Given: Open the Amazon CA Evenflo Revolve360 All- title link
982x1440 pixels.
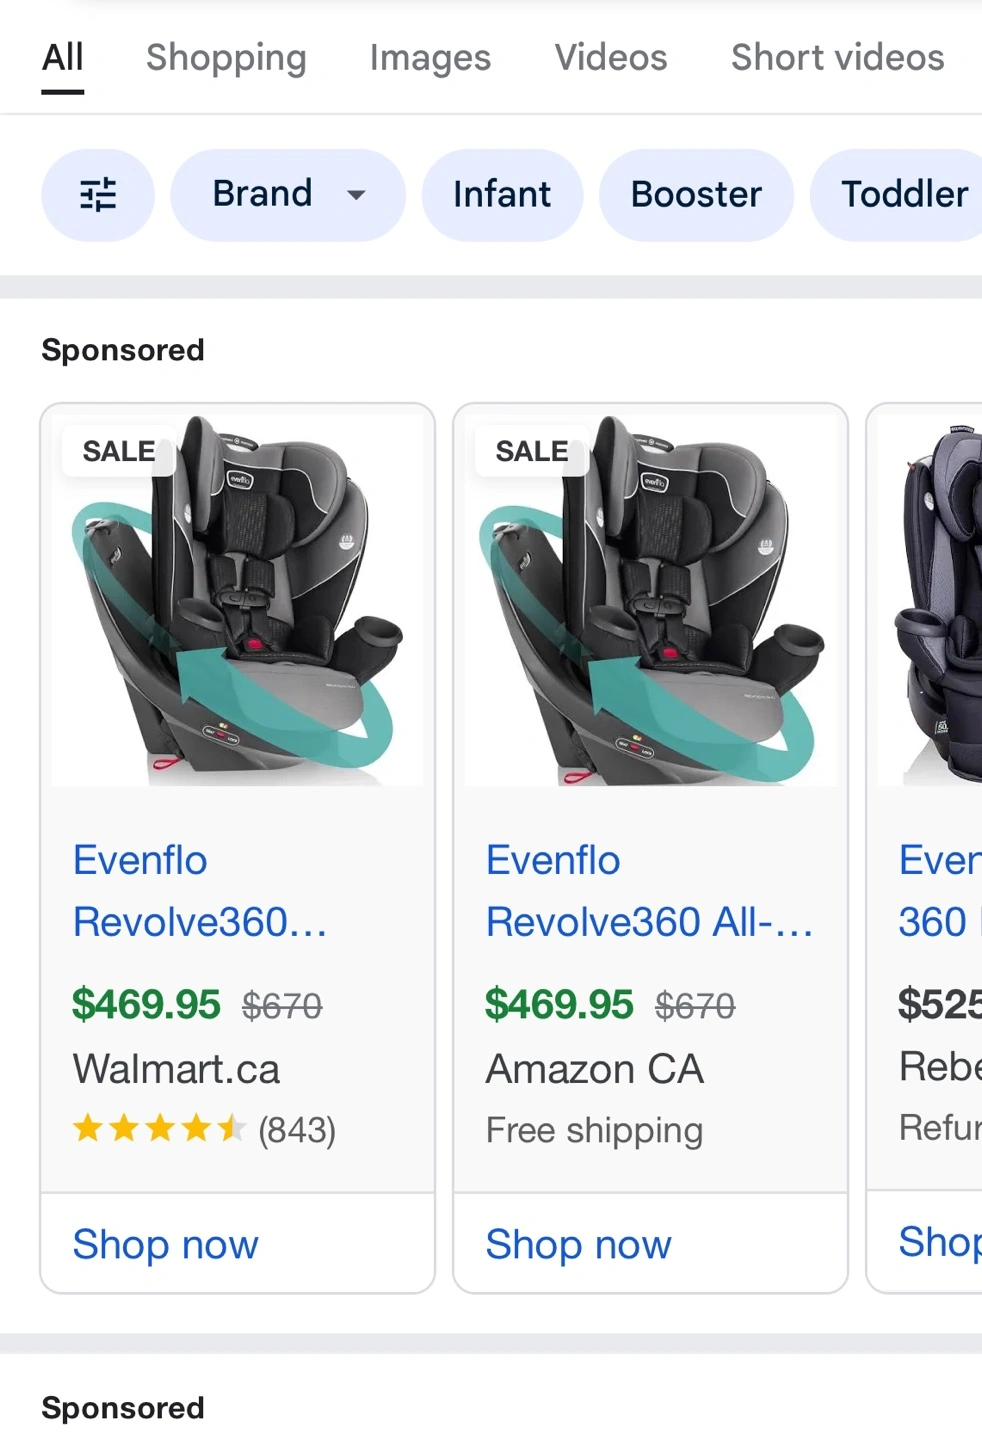Looking at the screenshot, I should tap(649, 891).
